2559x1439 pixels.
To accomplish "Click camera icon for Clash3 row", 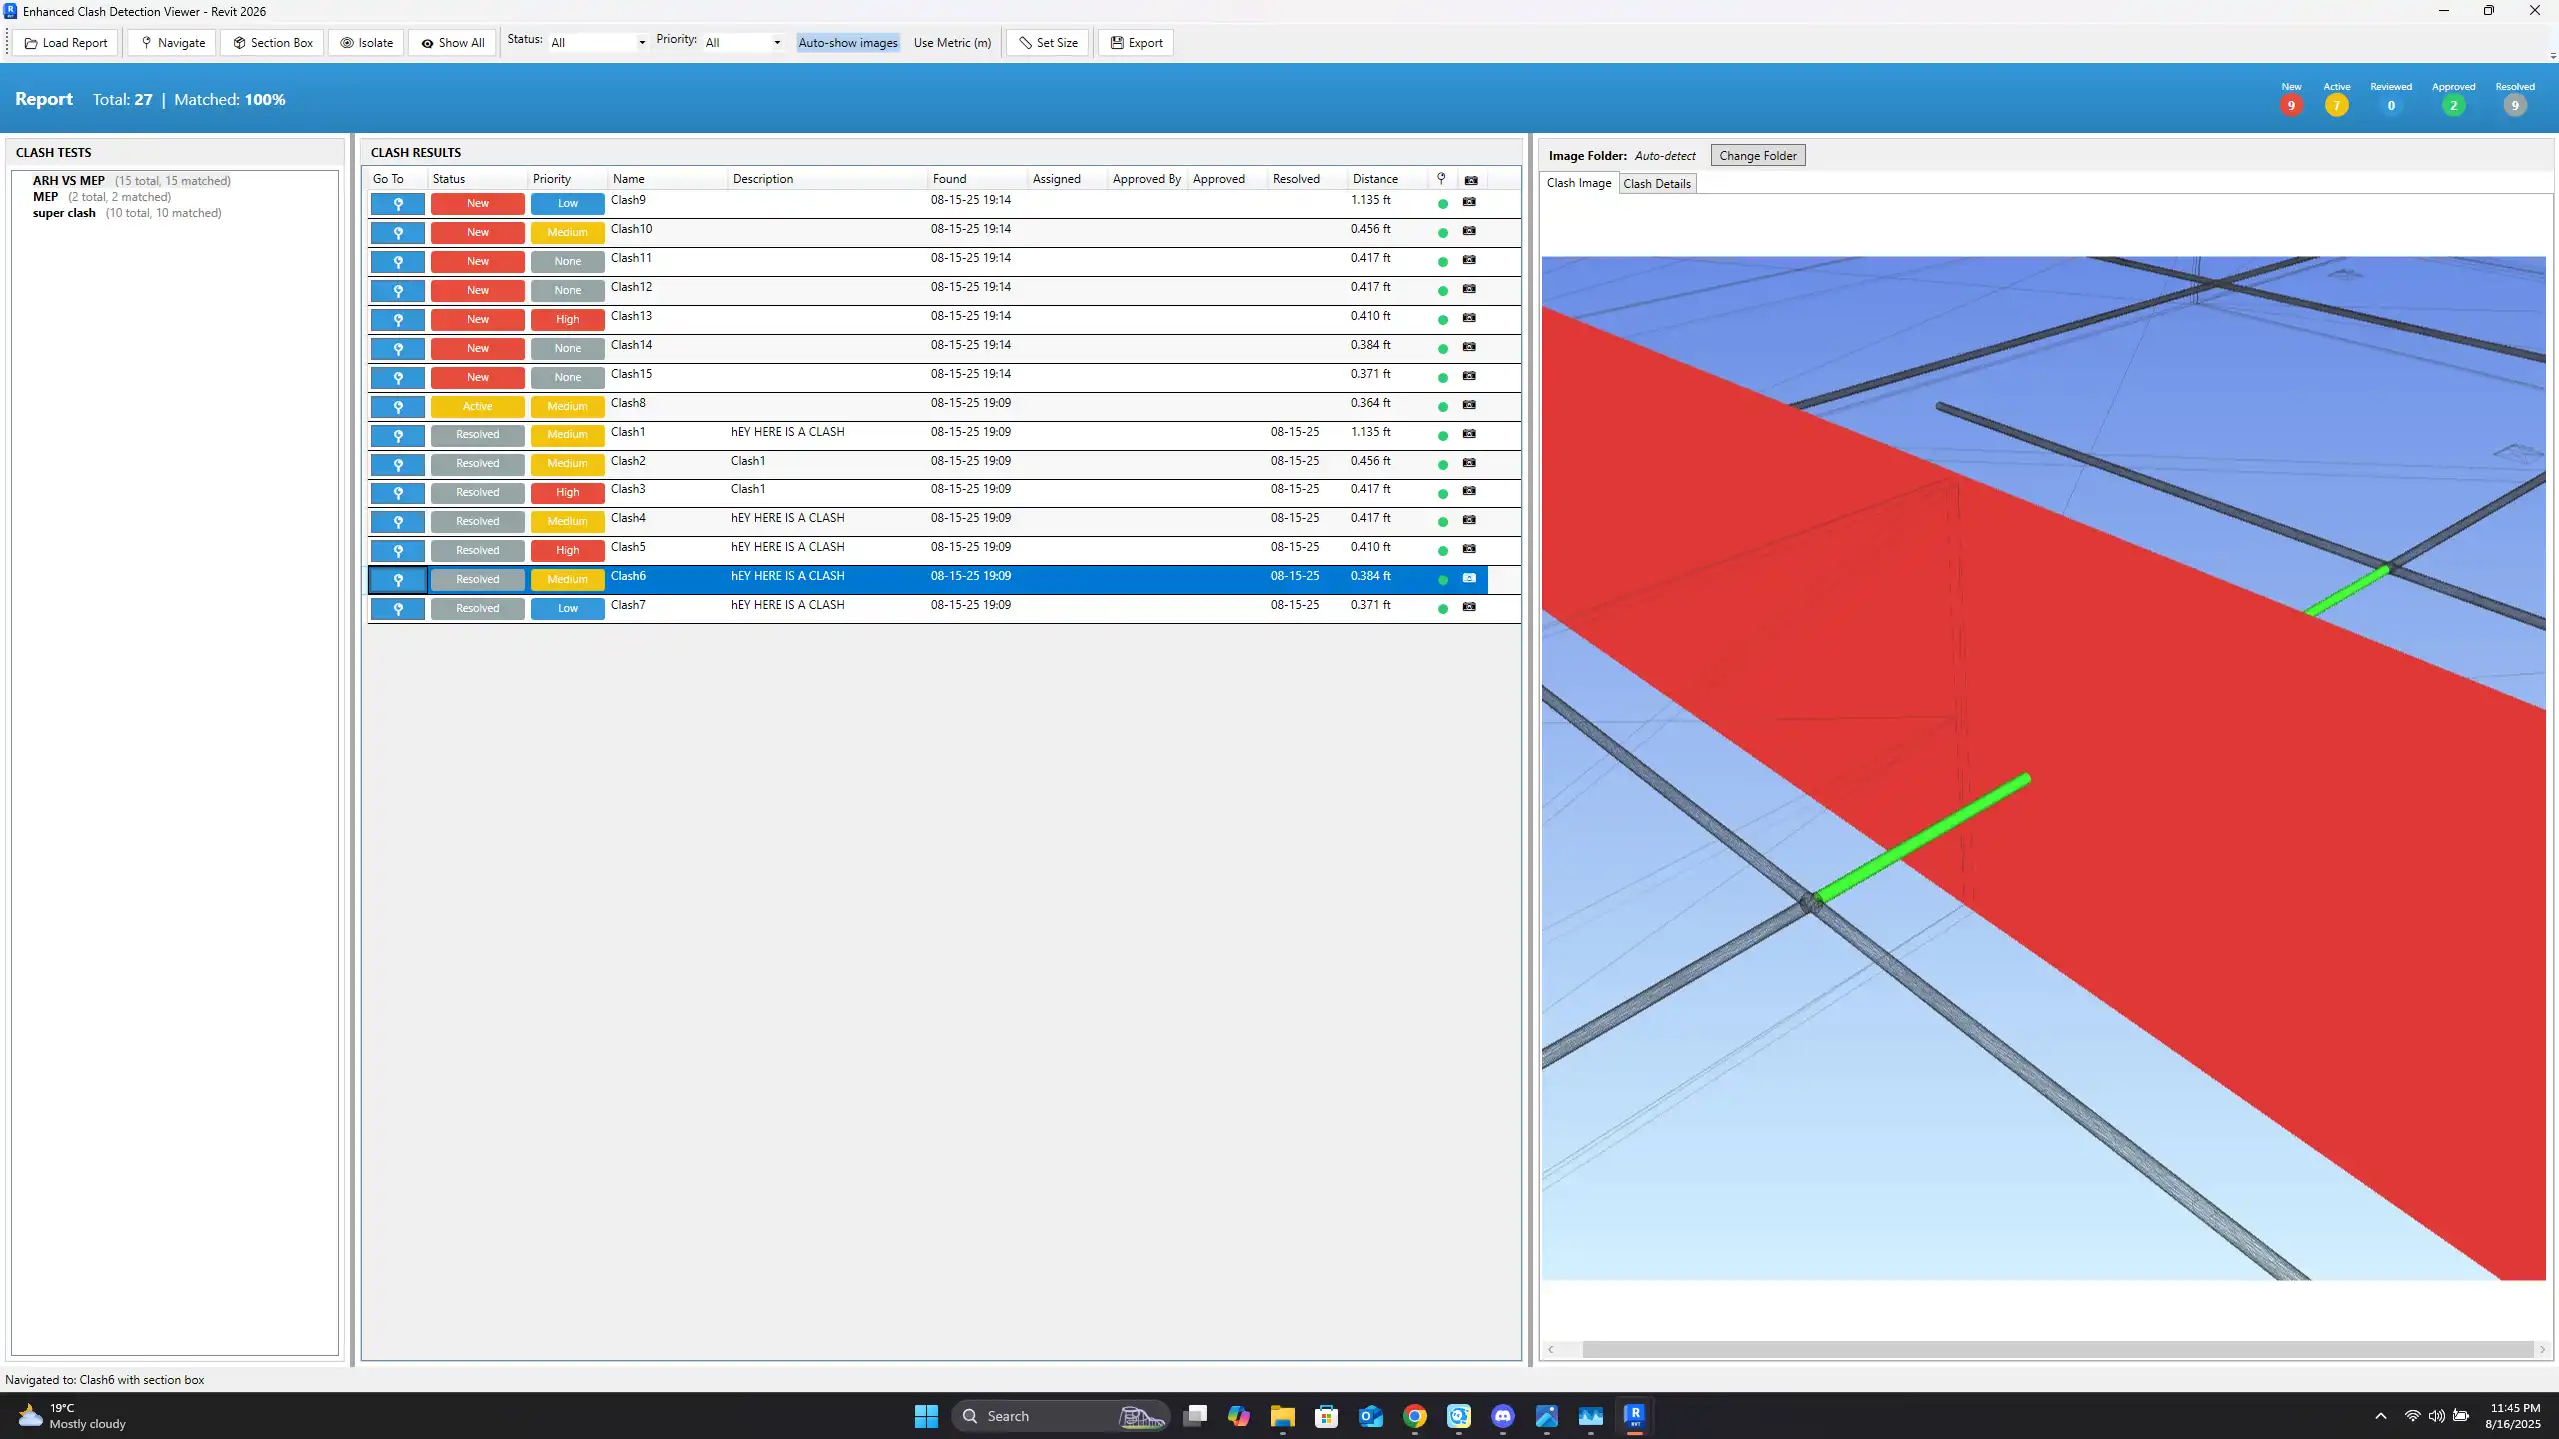I will click(1469, 491).
